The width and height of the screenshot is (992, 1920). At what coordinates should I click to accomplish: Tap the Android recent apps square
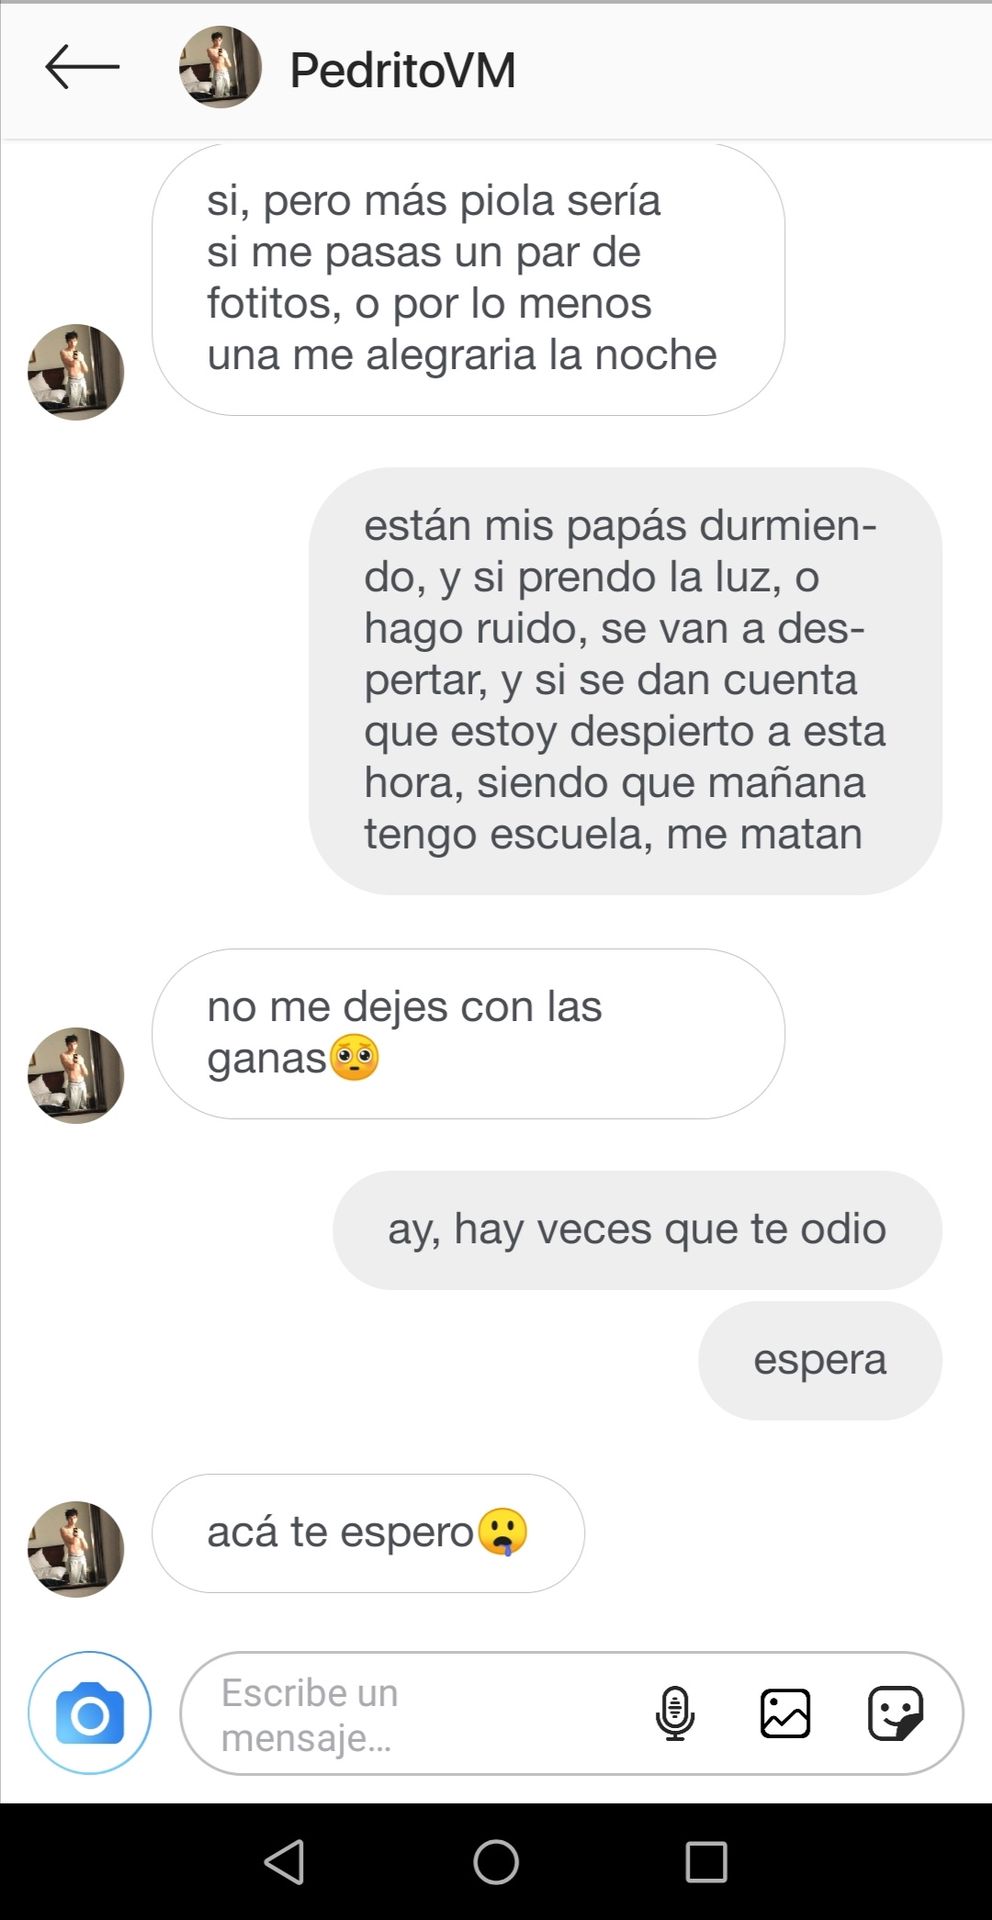pyautogui.click(x=706, y=1862)
